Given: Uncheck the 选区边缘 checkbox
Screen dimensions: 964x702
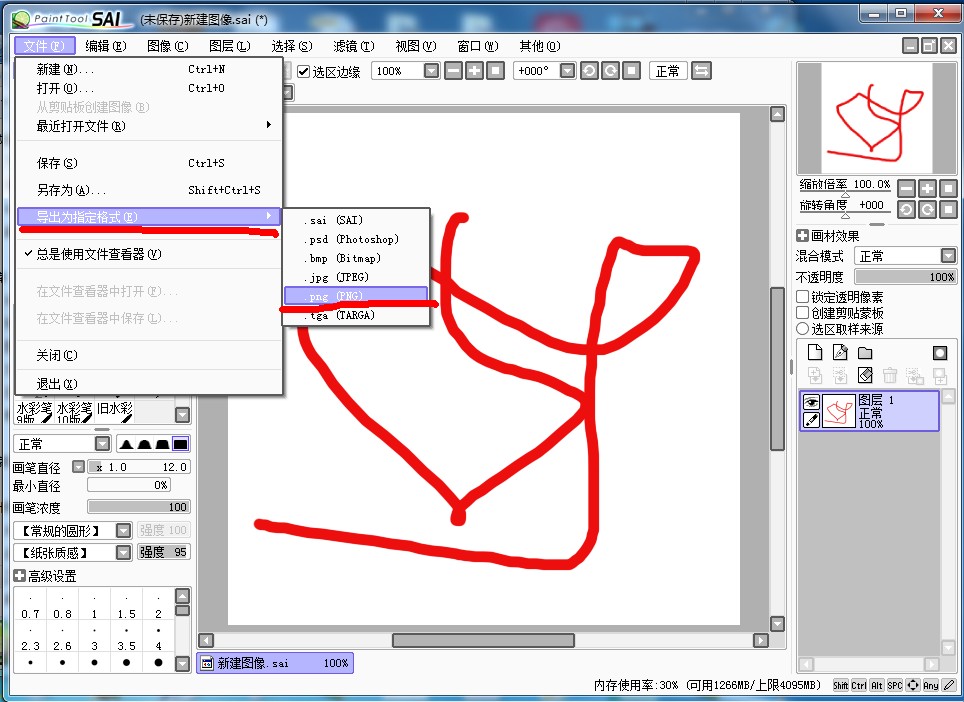Looking at the screenshot, I should [303, 71].
